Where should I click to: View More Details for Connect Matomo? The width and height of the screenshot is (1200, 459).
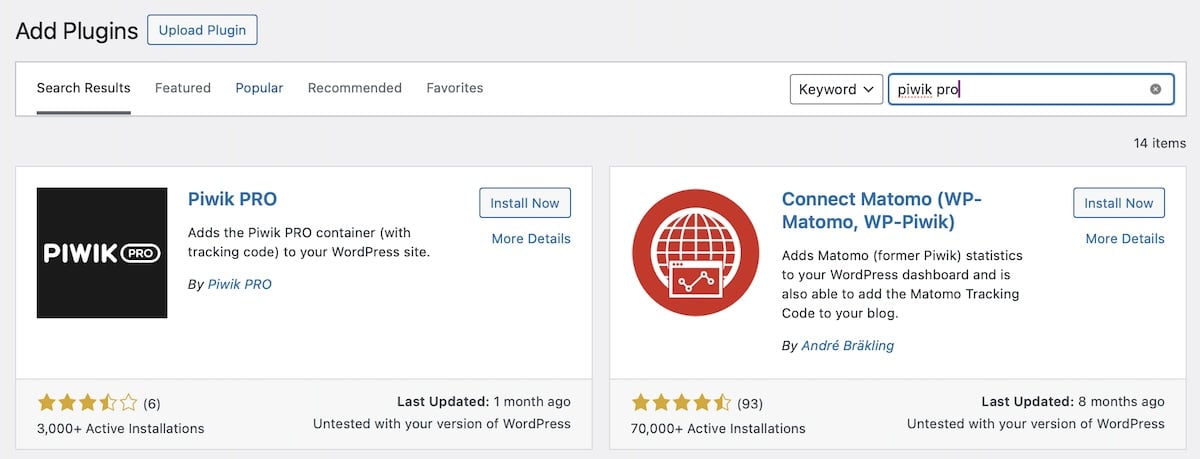pos(1125,238)
